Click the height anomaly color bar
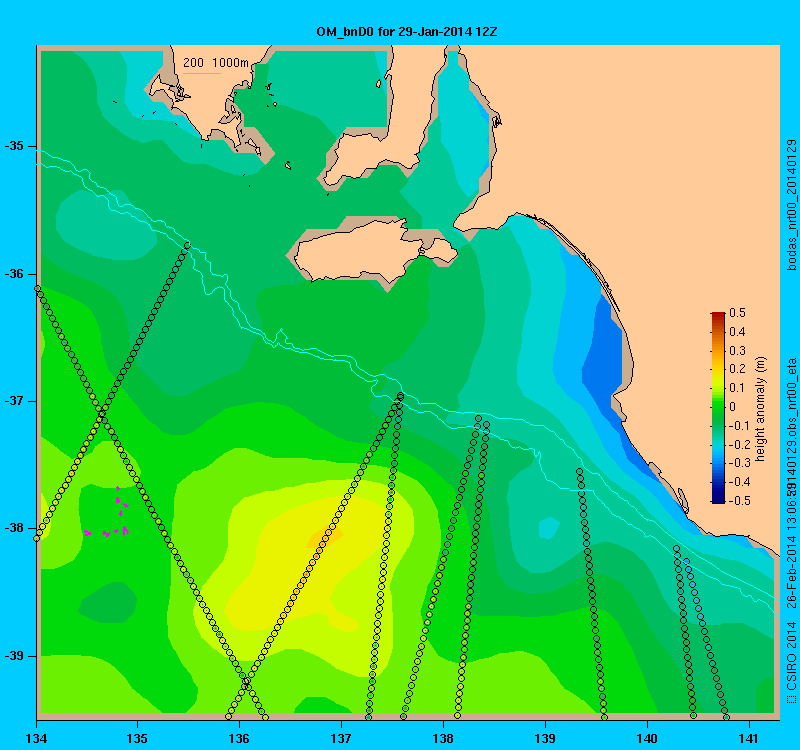This screenshot has width=800, height=750. (718, 407)
